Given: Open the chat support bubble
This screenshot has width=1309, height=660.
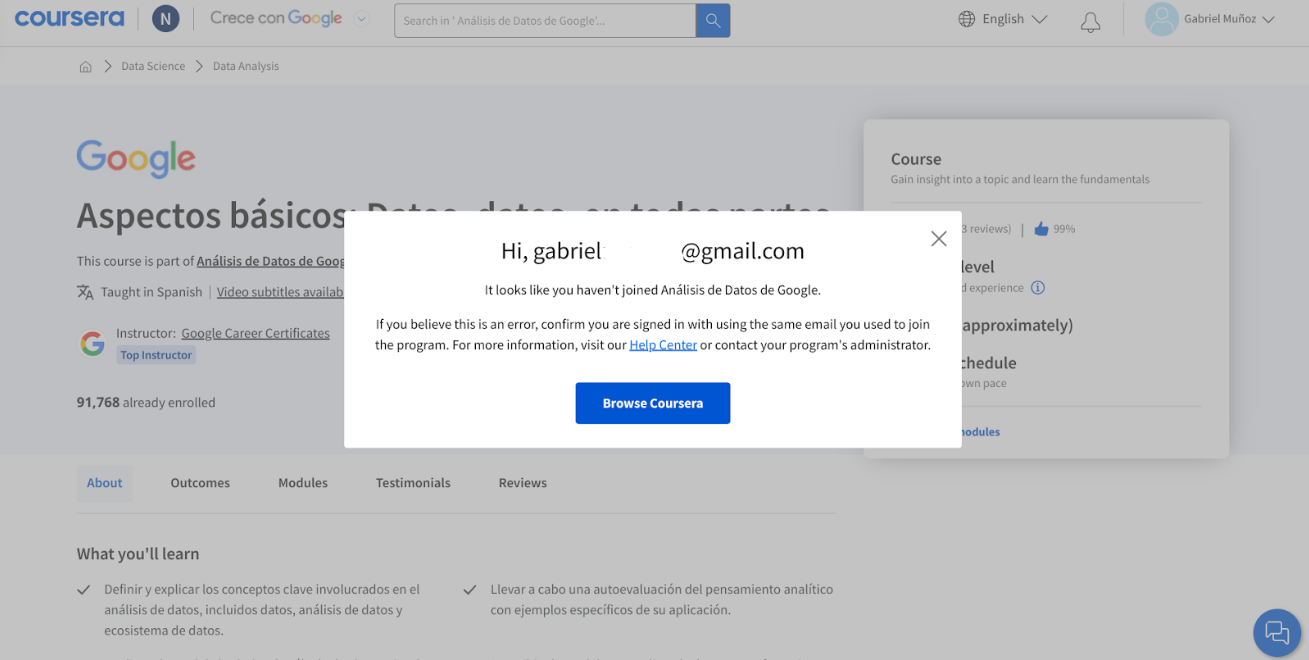Looking at the screenshot, I should pos(1277,632).
